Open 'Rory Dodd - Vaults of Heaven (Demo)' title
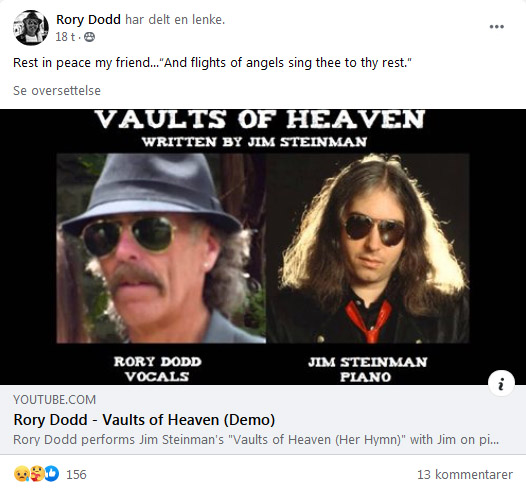Viewport: 526px width, 492px height. 144,420
